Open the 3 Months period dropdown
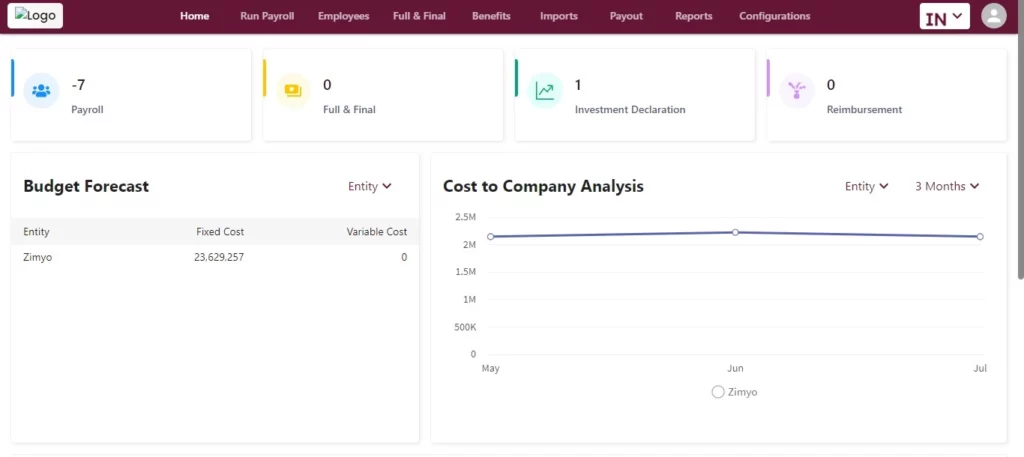The width and height of the screenshot is (1024, 457). (947, 187)
